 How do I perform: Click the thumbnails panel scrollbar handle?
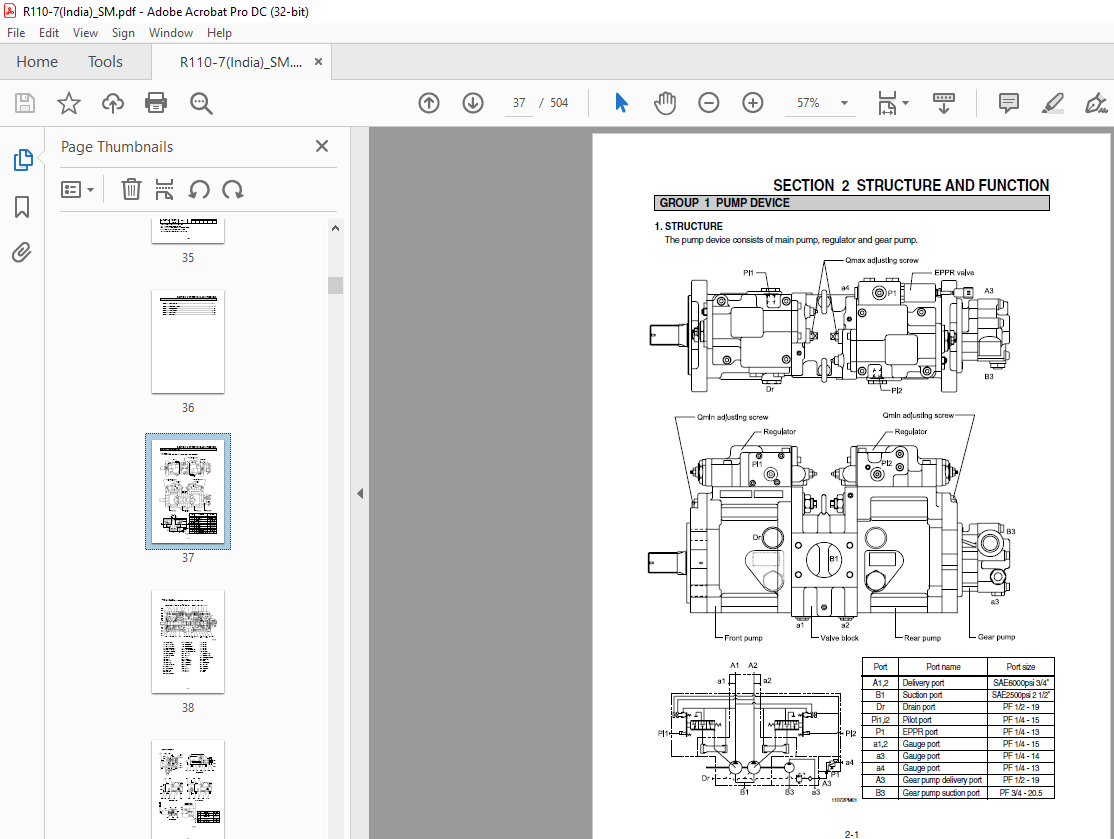point(335,285)
